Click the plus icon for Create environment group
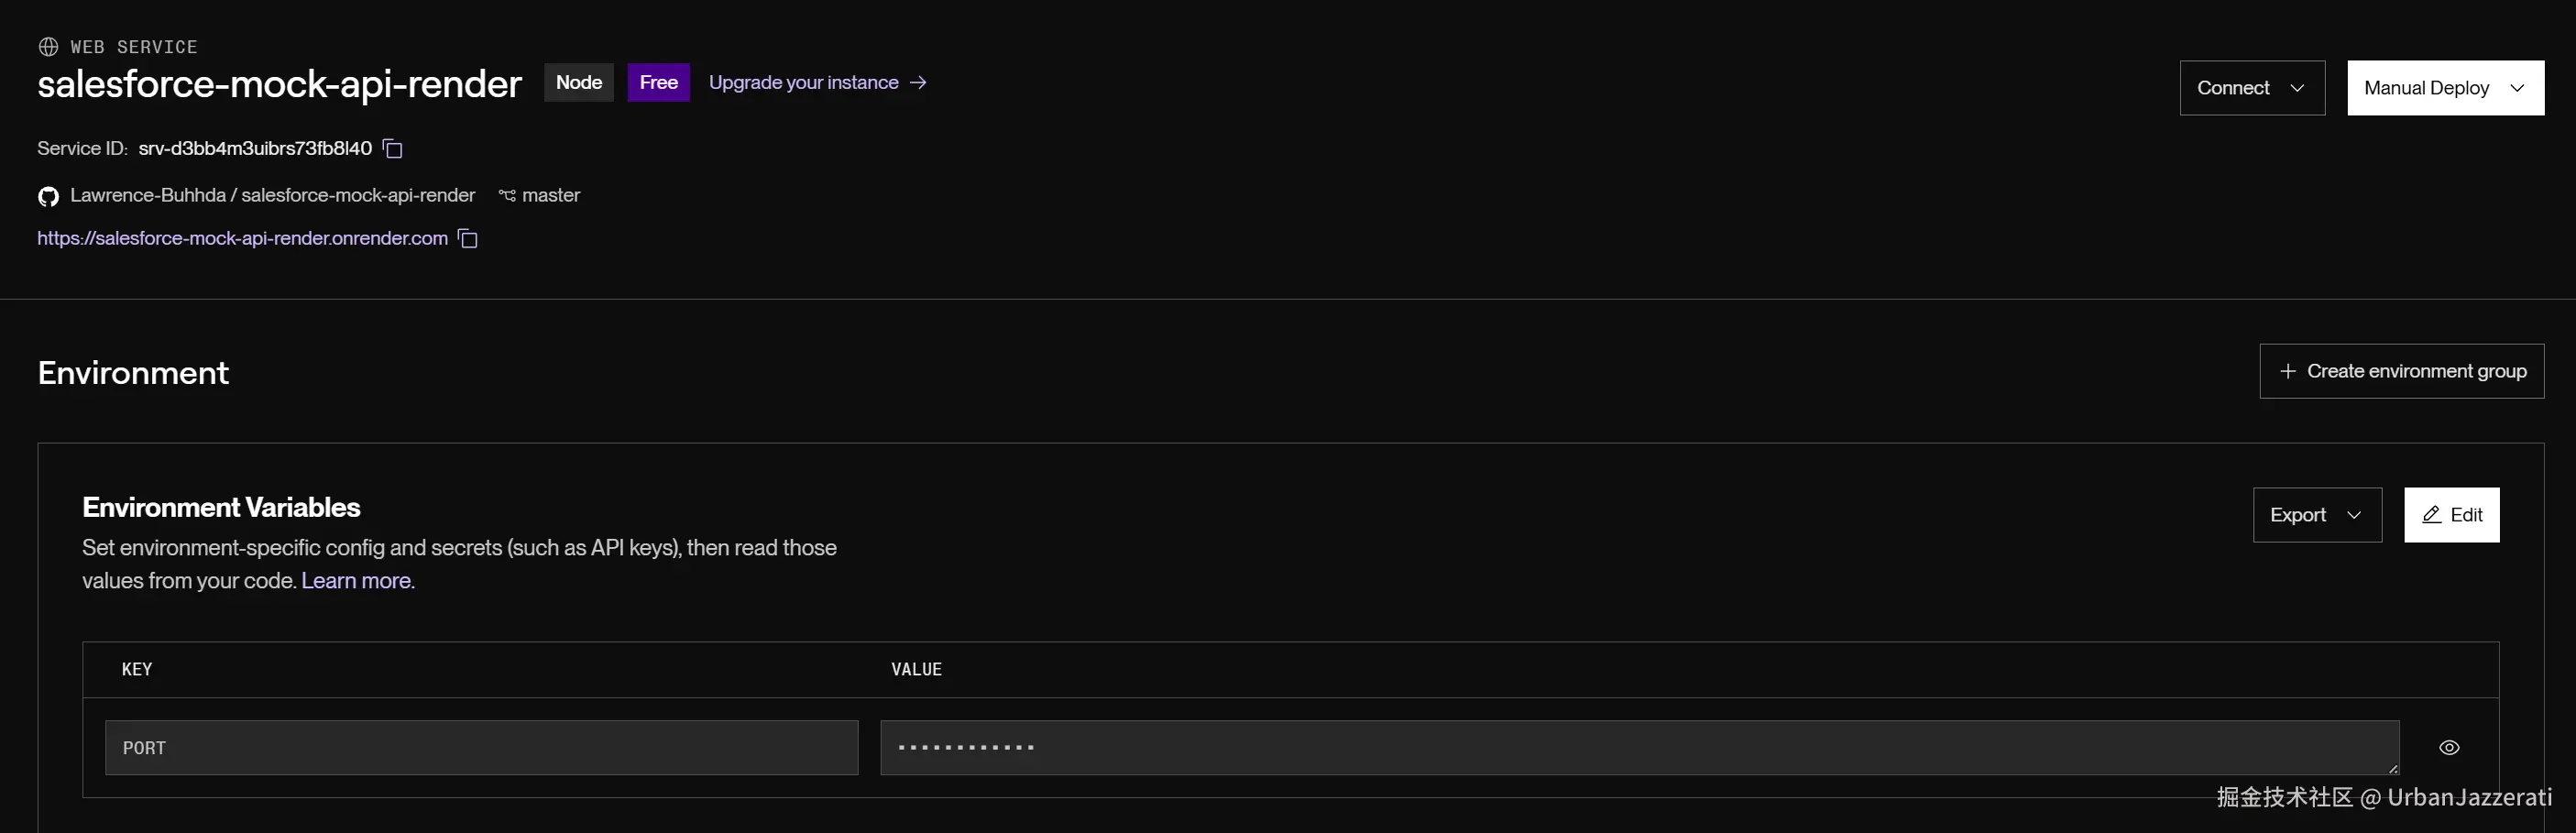Screen dimensions: 2576x833 [2287, 372]
